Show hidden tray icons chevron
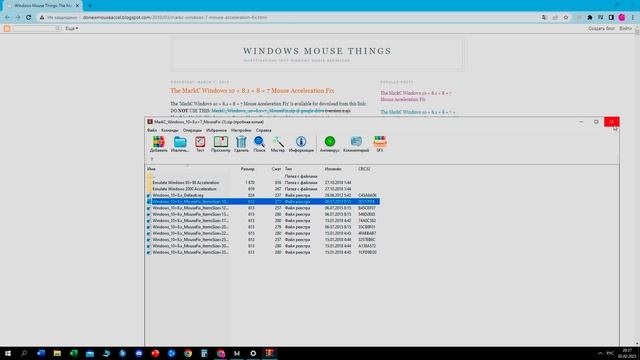The height and width of the screenshot is (360, 640). pos(600,353)
